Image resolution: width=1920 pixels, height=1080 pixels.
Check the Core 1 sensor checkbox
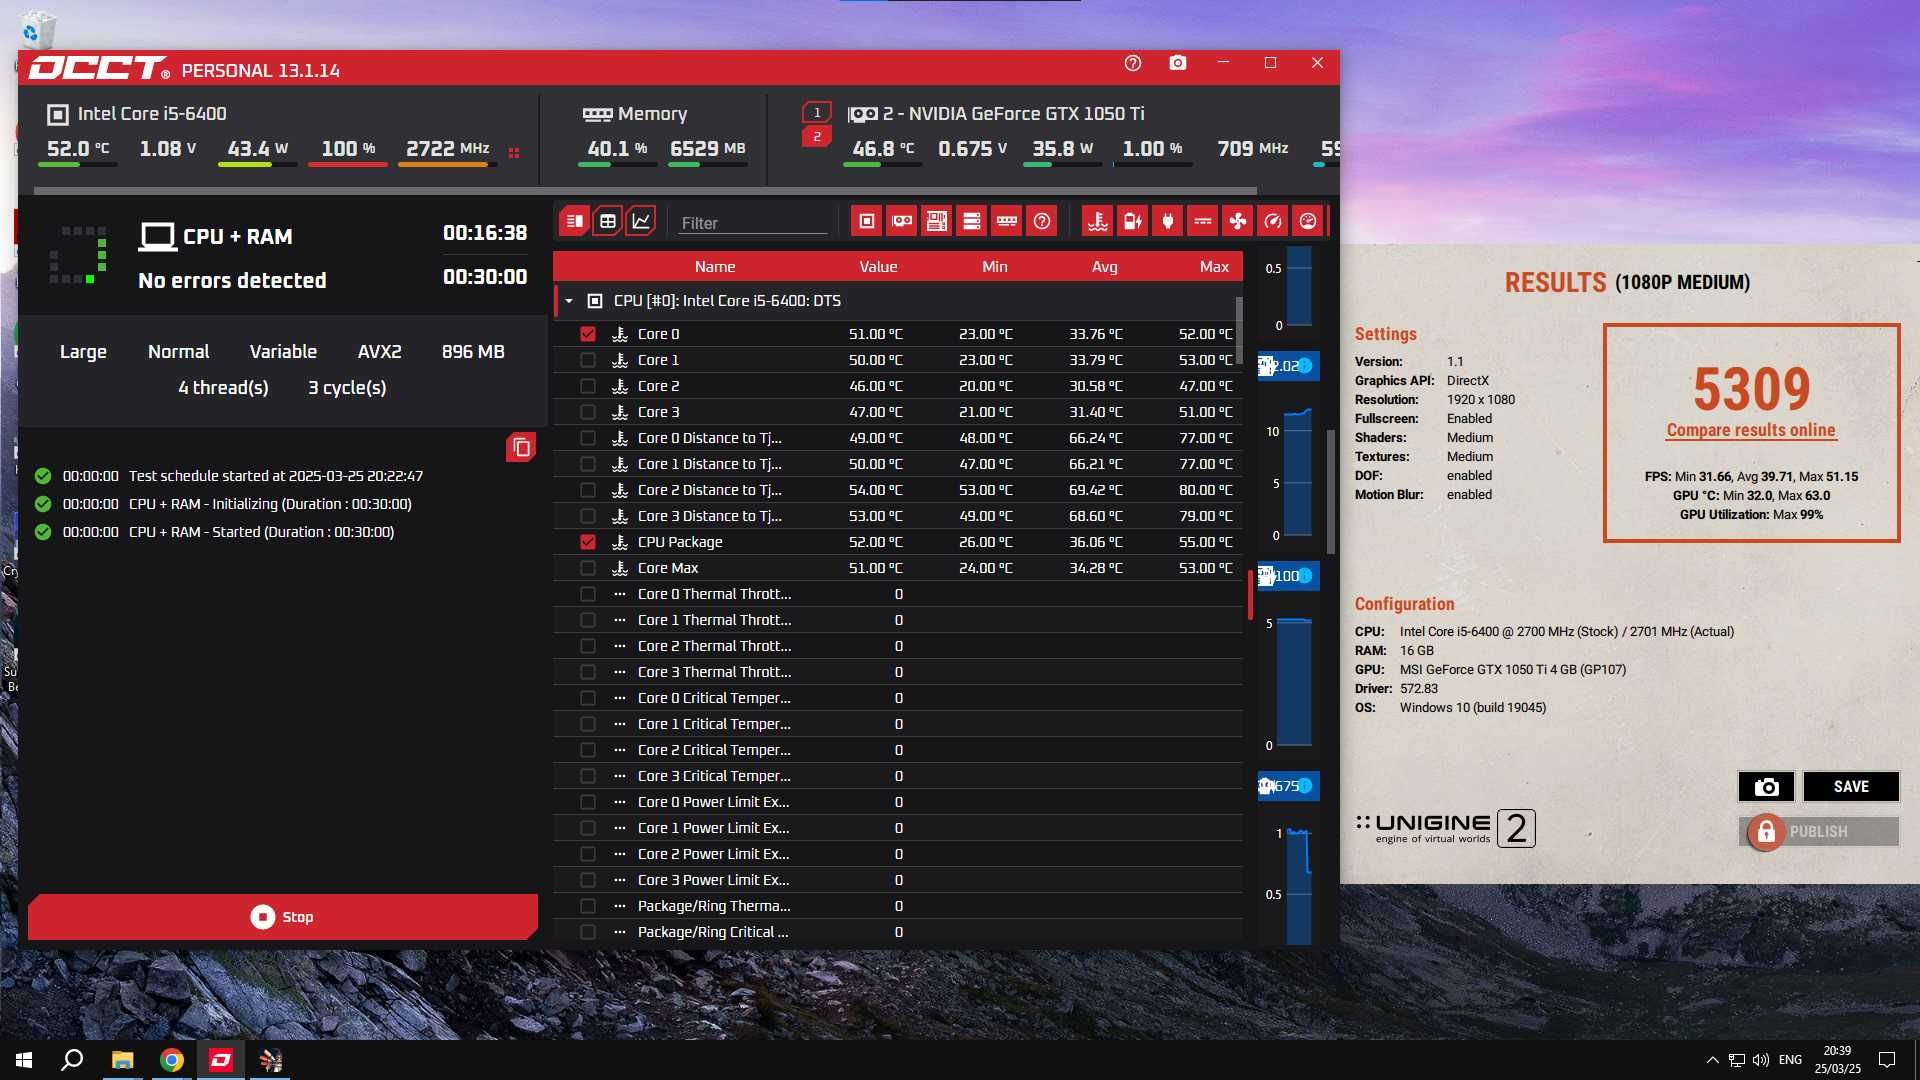588,360
